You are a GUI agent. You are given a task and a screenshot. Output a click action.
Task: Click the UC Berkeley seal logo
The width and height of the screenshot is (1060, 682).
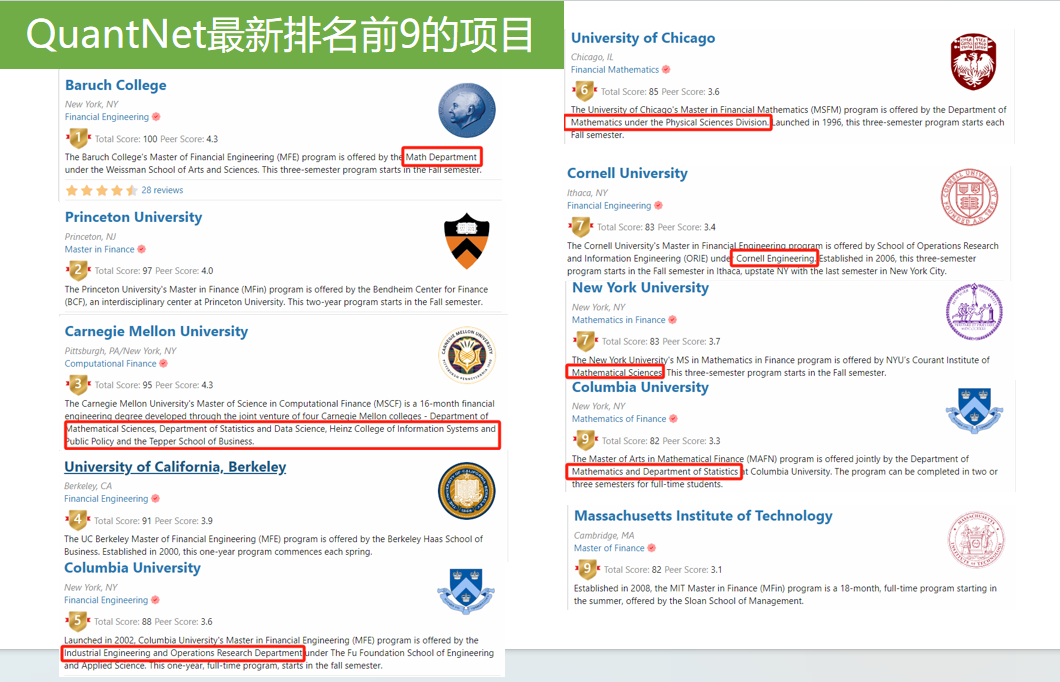[466, 491]
